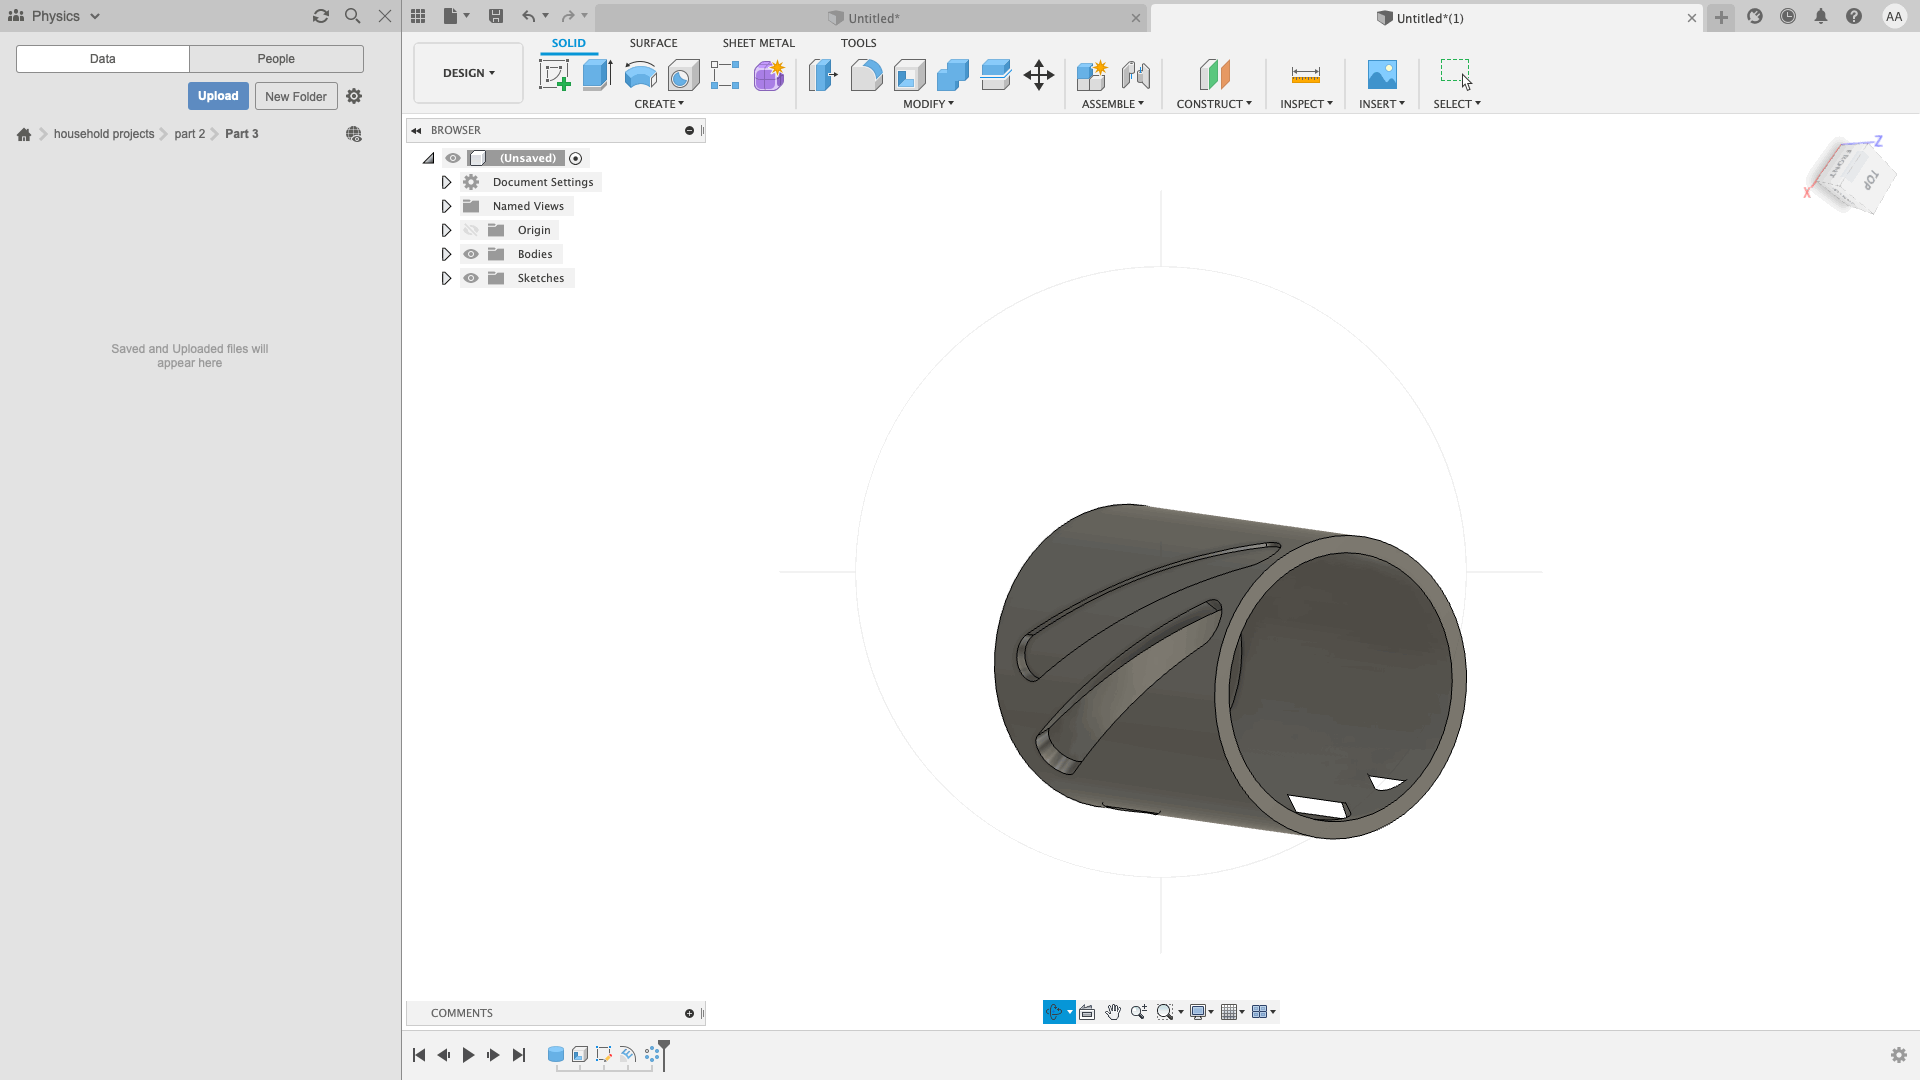Click the ViewCube TOP face
Image resolution: width=1920 pixels, height=1080 pixels.
click(1870, 181)
